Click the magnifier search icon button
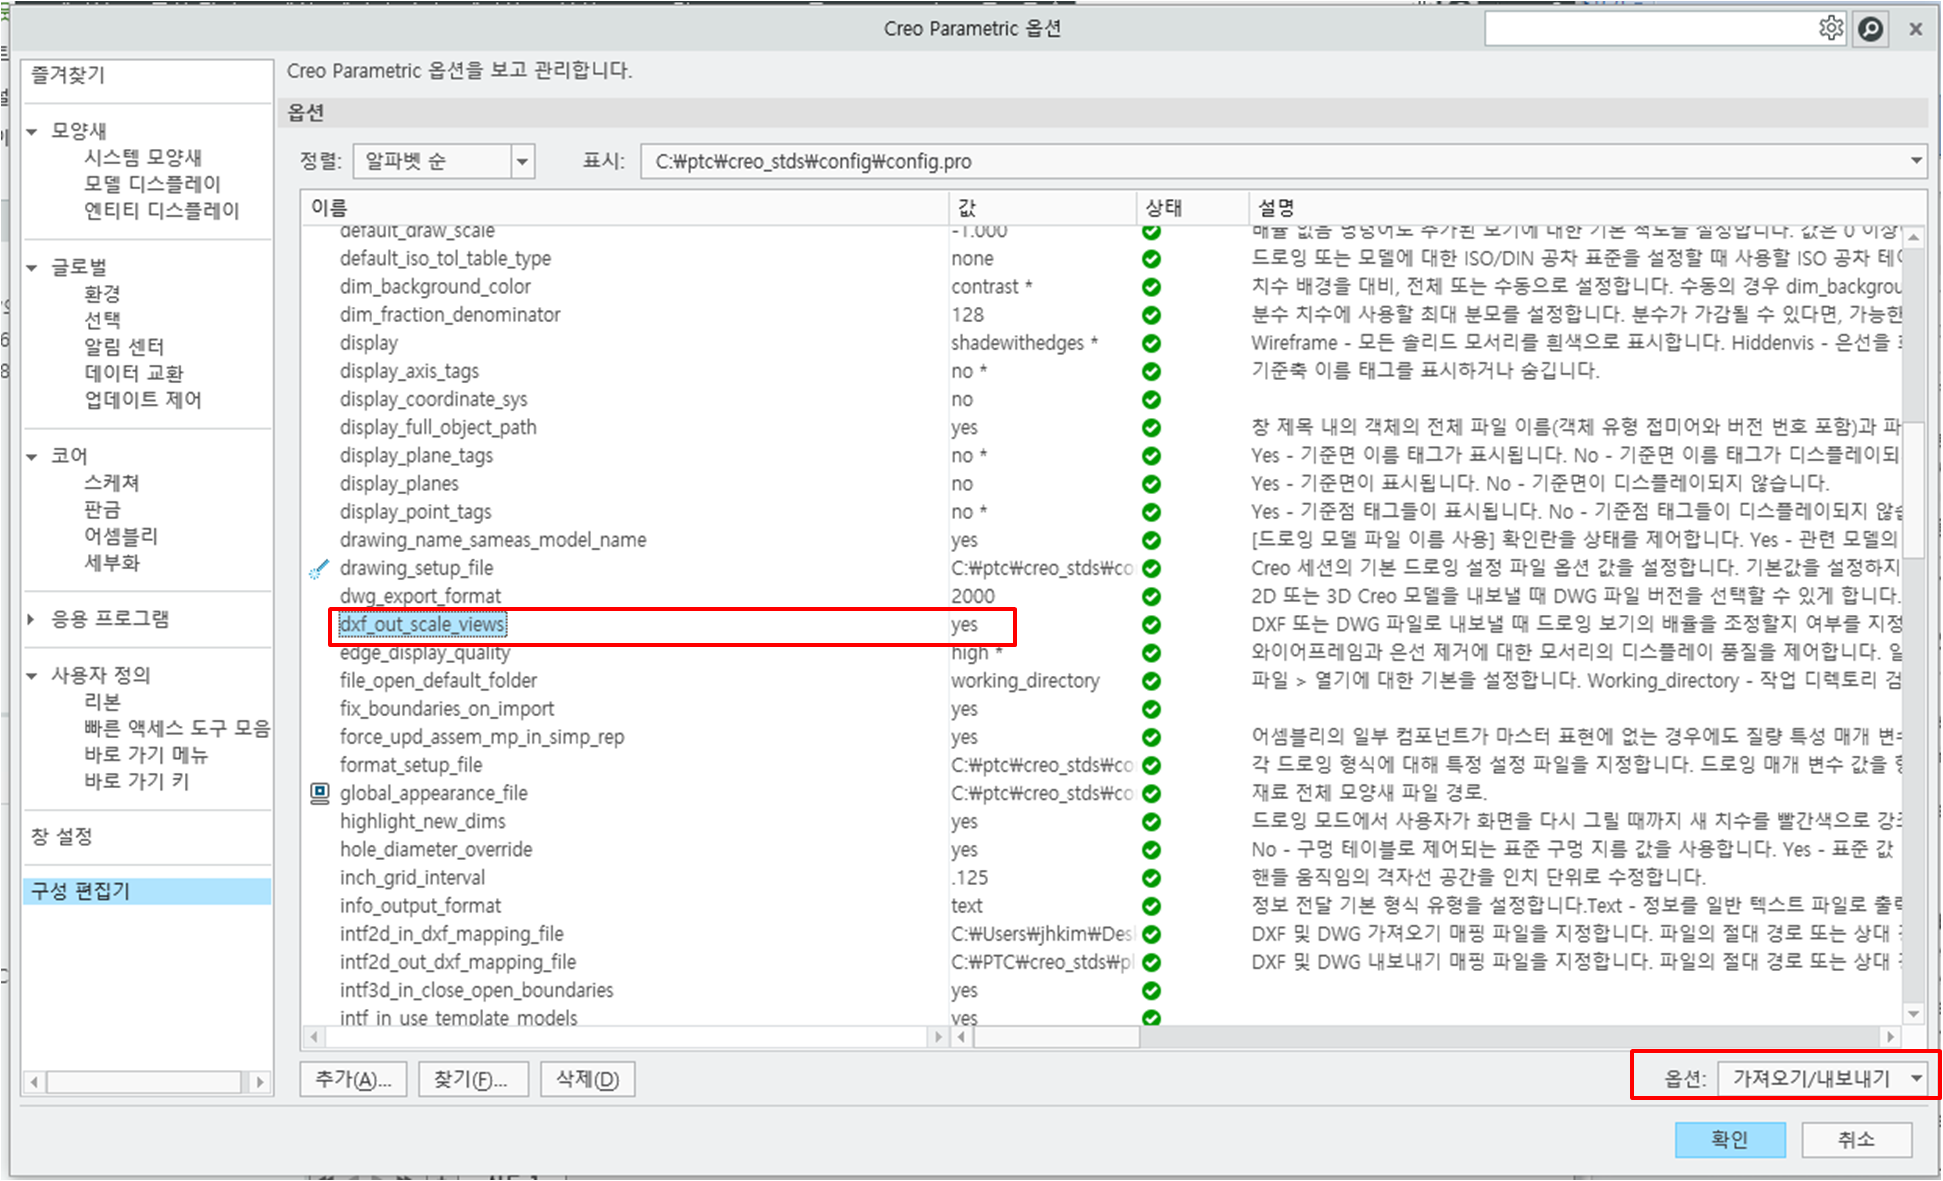Image resolution: width=1943 pixels, height=1181 pixels. pyautogui.click(x=1870, y=29)
